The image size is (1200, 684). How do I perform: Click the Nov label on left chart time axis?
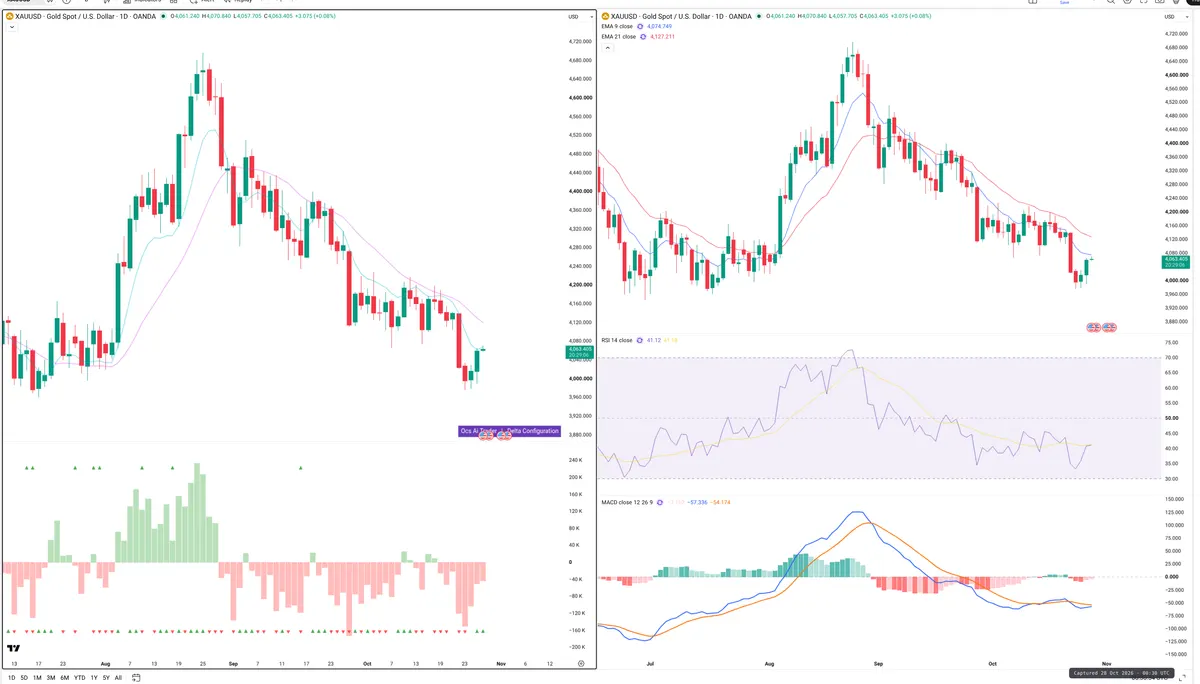(500, 663)
